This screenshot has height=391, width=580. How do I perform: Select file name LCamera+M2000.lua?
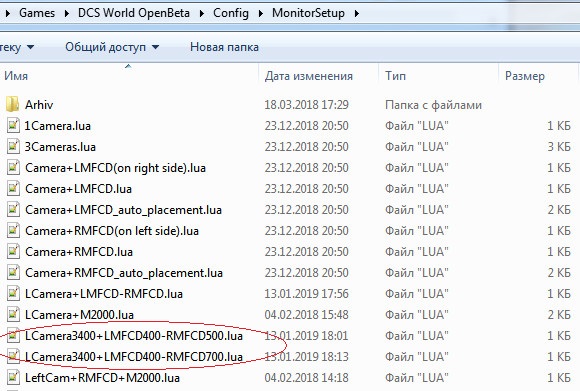coord(80,315)
